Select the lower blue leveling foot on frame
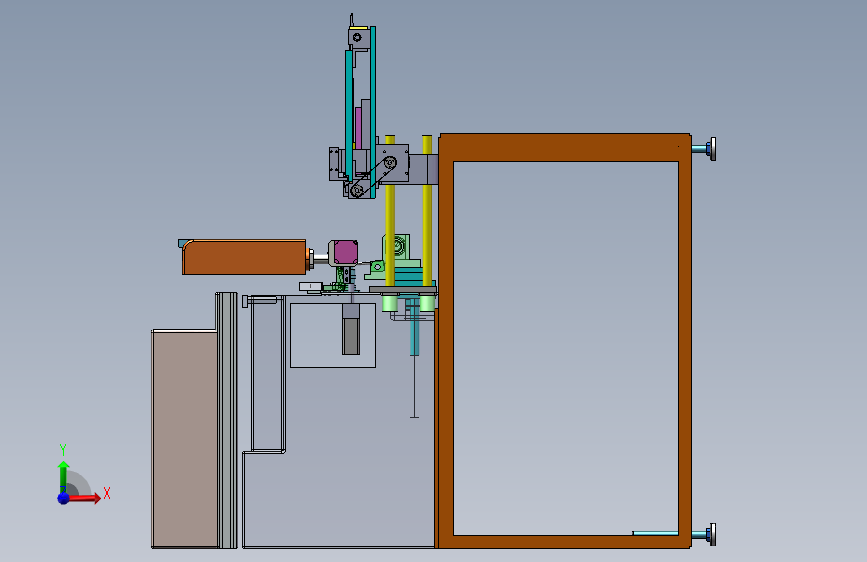Image resolution: width=867 pixels, height=562 pixels. pyautogui.click(x=704, y=534)
